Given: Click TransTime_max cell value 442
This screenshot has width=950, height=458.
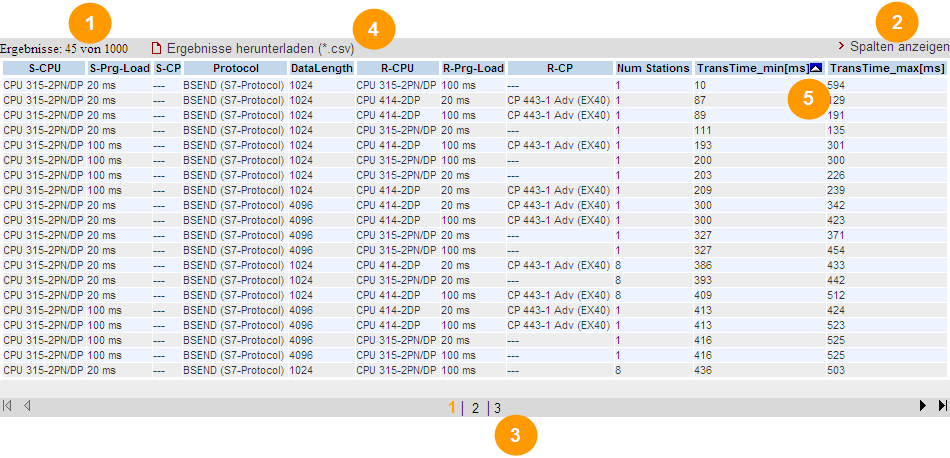Looking at the screenshot, I should click(x=836, y=280).
